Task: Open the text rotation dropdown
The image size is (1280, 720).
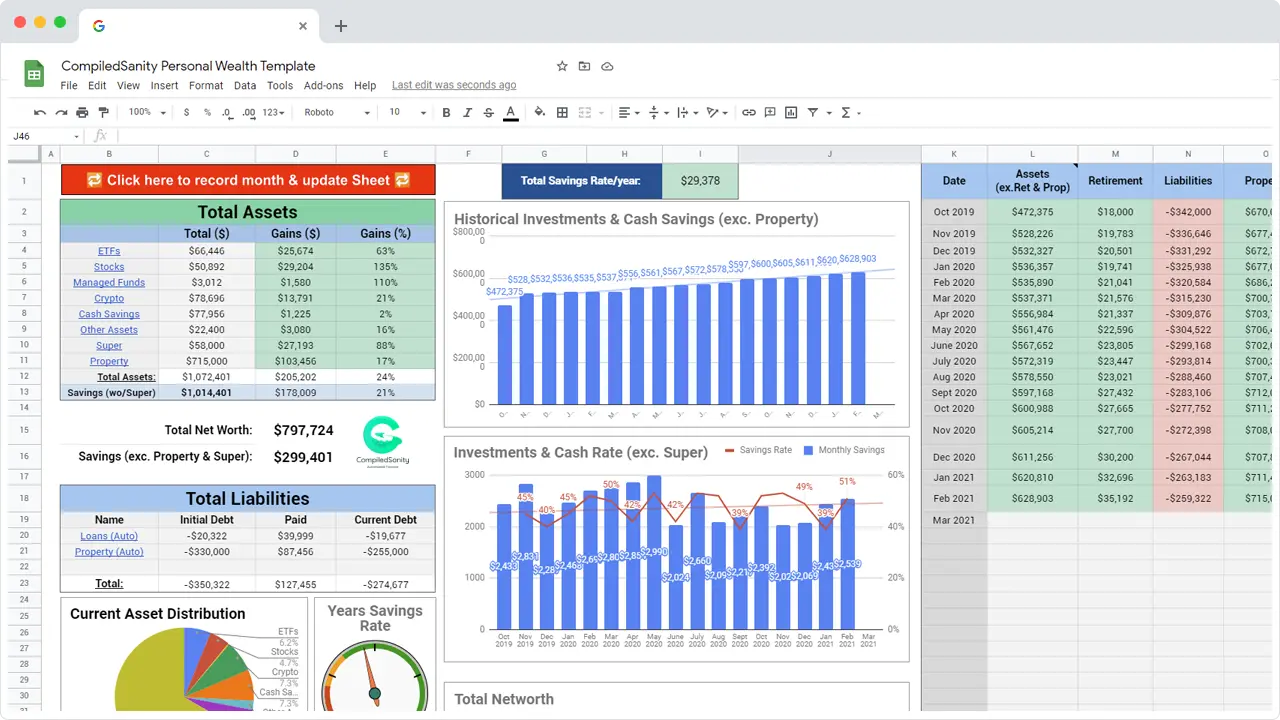Action: click(x=715, y=113)
